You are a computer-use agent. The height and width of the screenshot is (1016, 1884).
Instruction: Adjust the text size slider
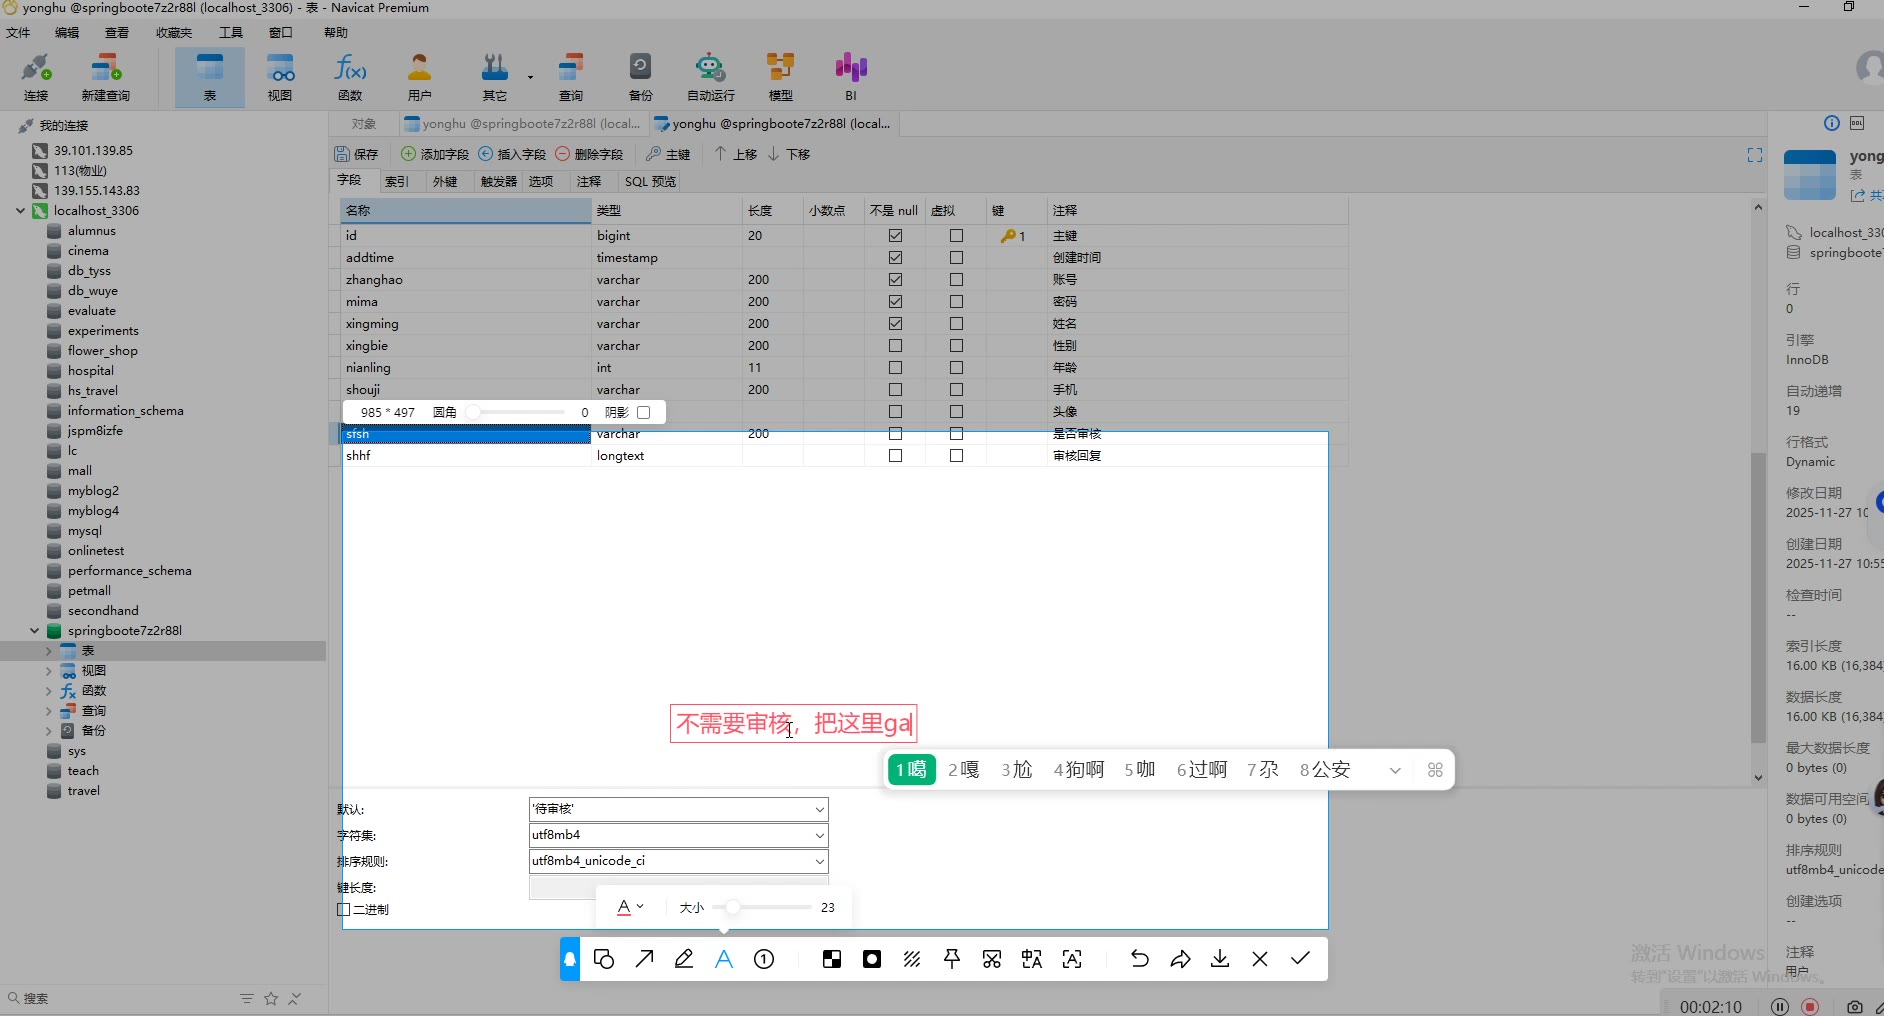[x=733, y=907]
